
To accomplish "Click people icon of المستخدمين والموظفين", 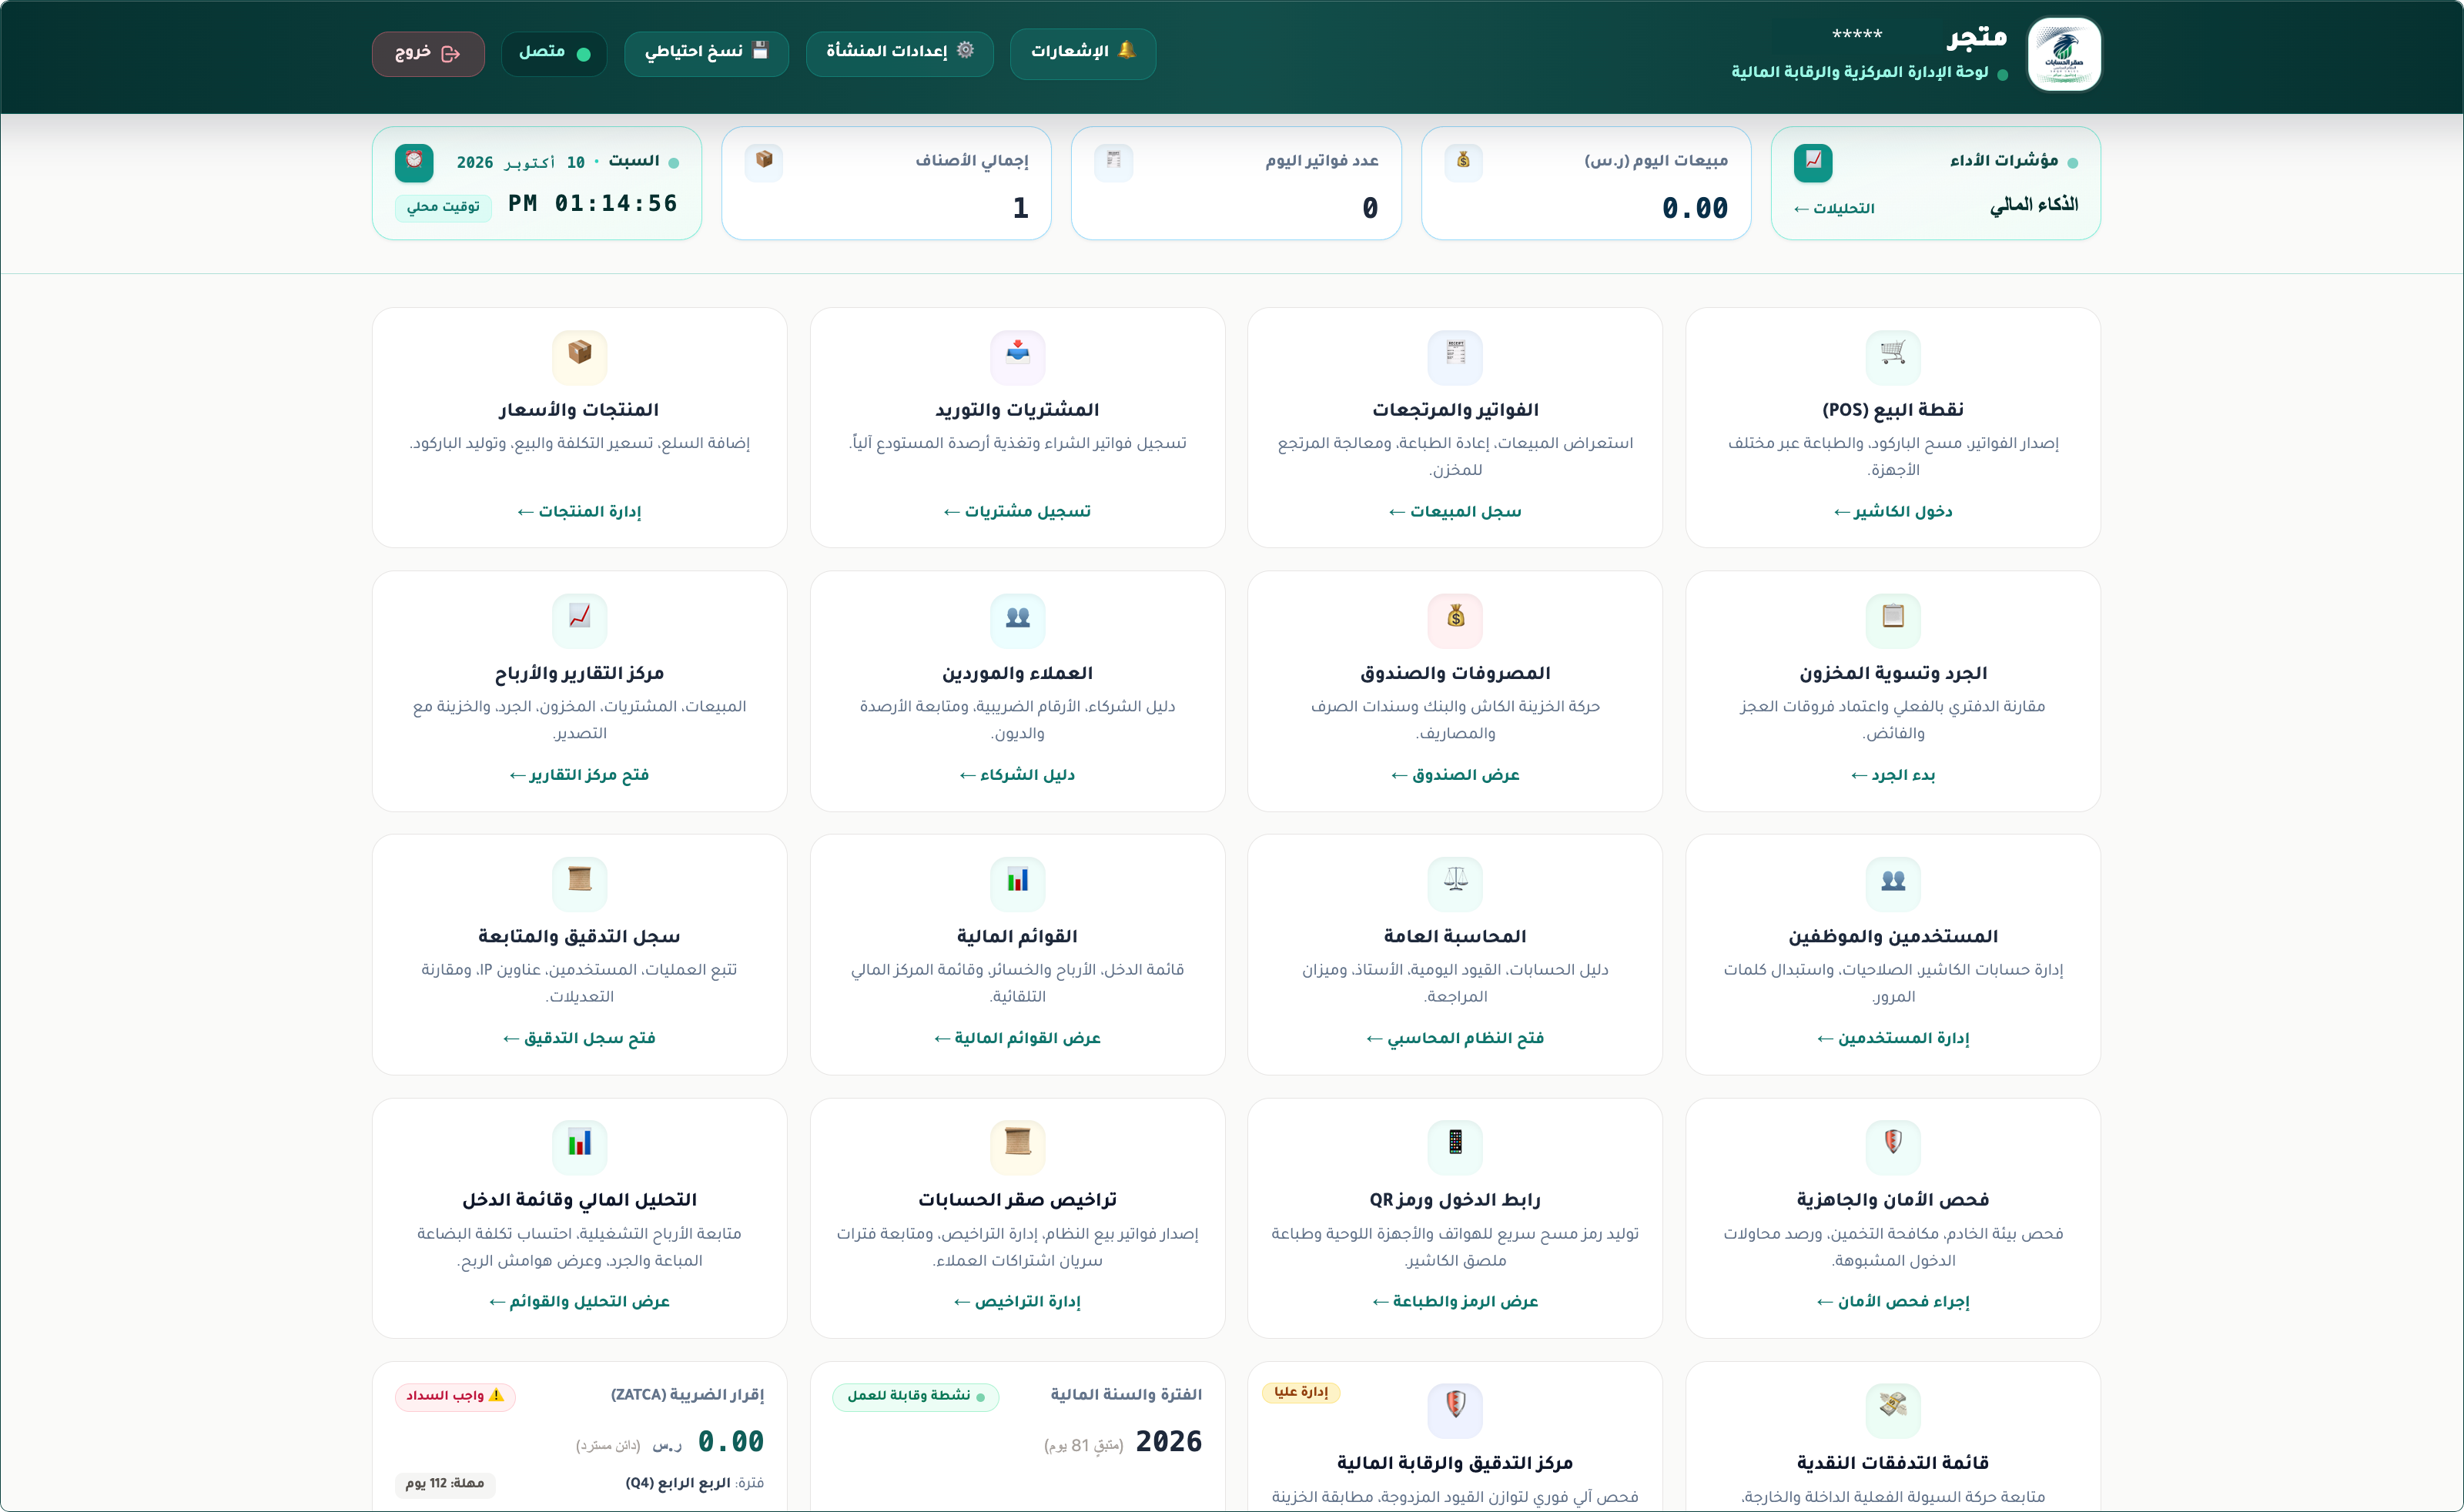I will (x=1893, y=884).
